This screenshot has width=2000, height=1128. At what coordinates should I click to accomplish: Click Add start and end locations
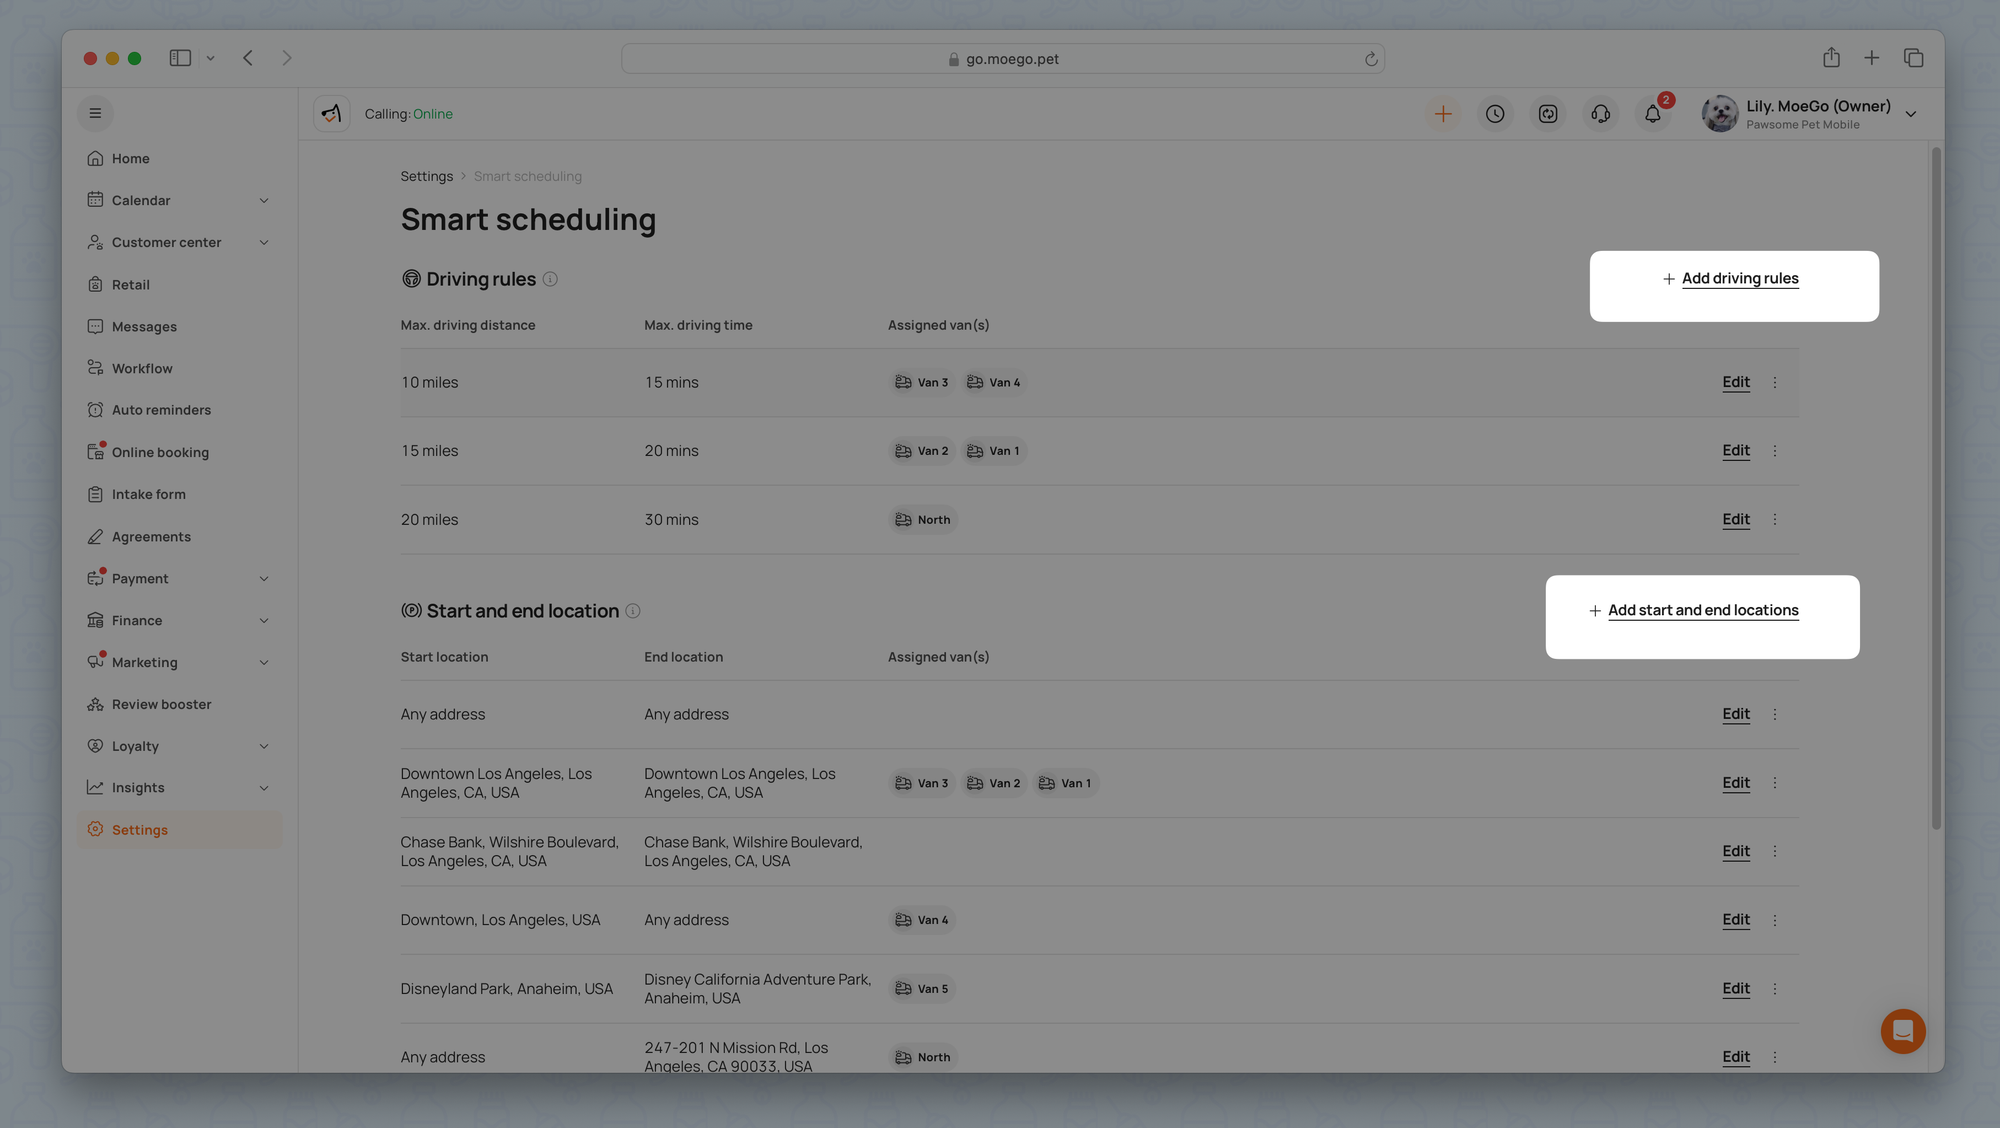tap(1702, 610)
